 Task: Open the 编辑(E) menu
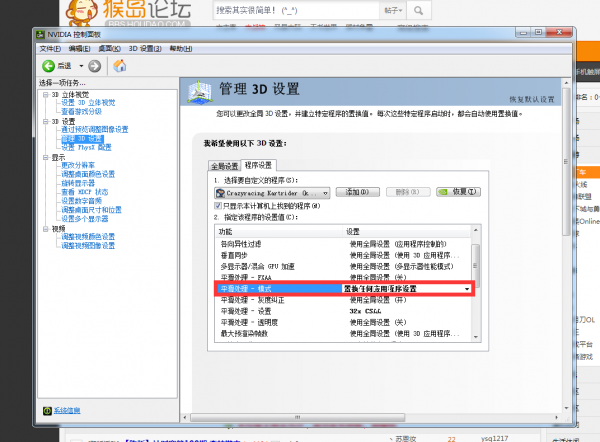(80, 49)
